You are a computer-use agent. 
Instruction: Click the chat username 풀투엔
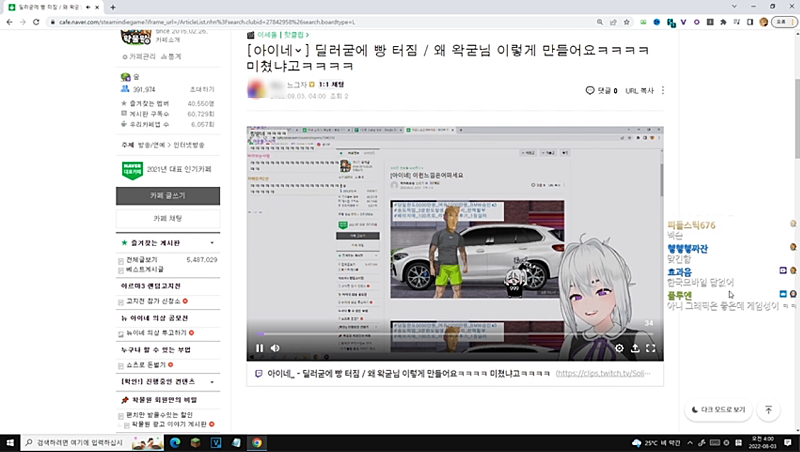679,295
